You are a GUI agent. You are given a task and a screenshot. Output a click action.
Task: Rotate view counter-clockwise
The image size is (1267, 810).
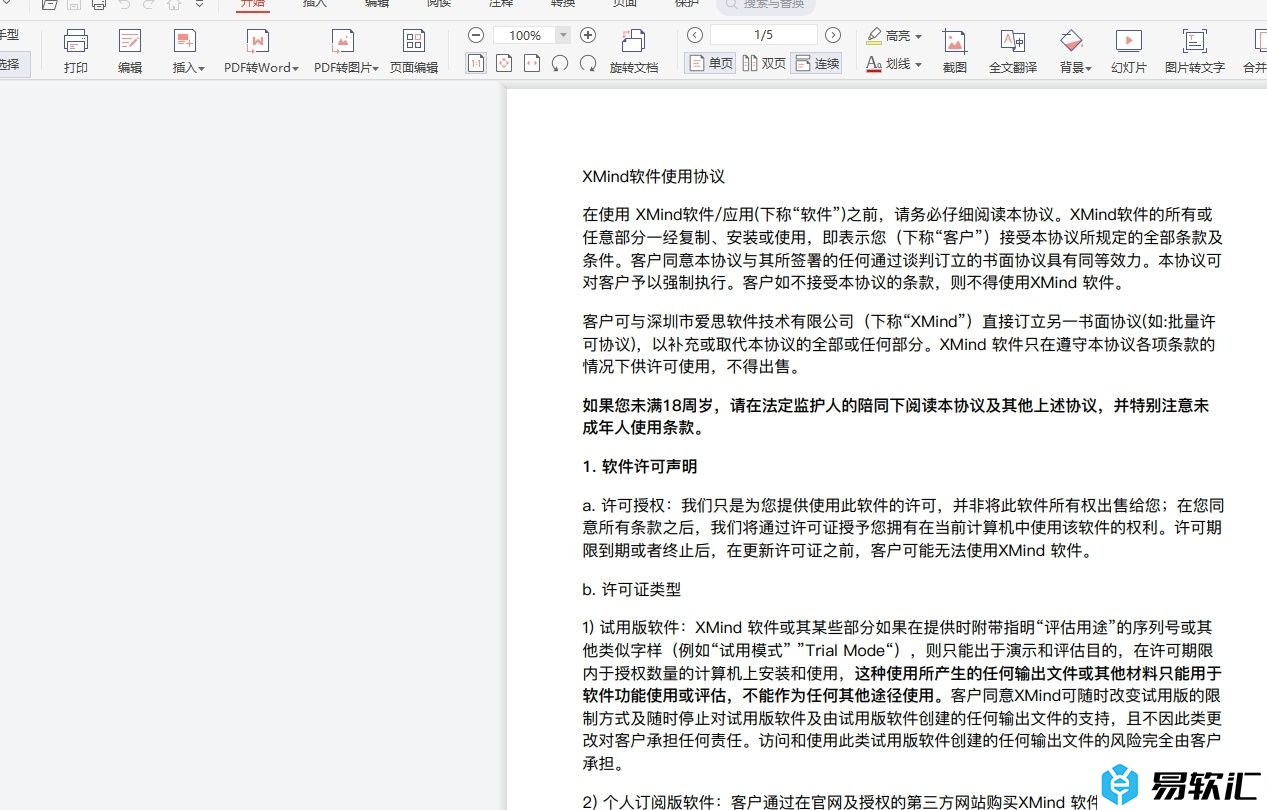pos(560,63)
